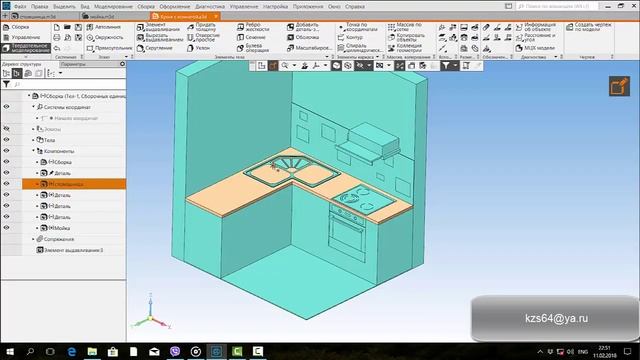The image size is (640, 360).
Task: Select the Прямоугольник sketch tool
Action: (x=109, y=48)
